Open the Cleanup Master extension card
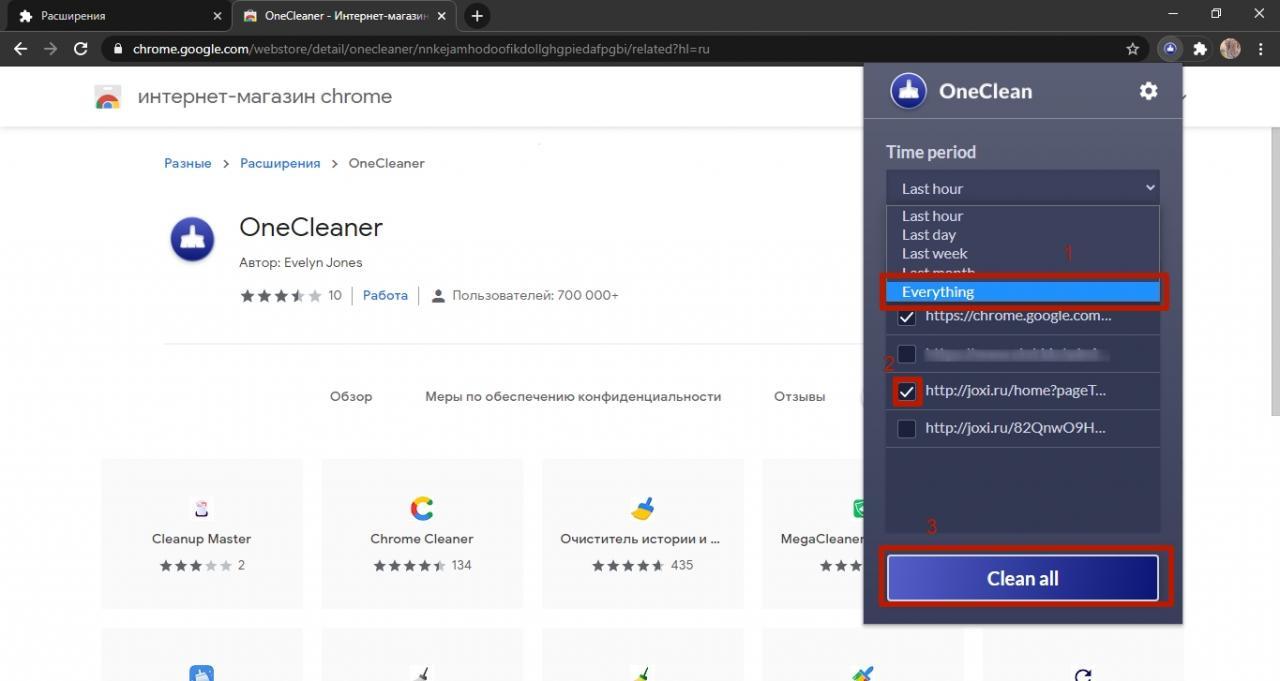Screen dimensions: 1280x681 click(202, 533)
